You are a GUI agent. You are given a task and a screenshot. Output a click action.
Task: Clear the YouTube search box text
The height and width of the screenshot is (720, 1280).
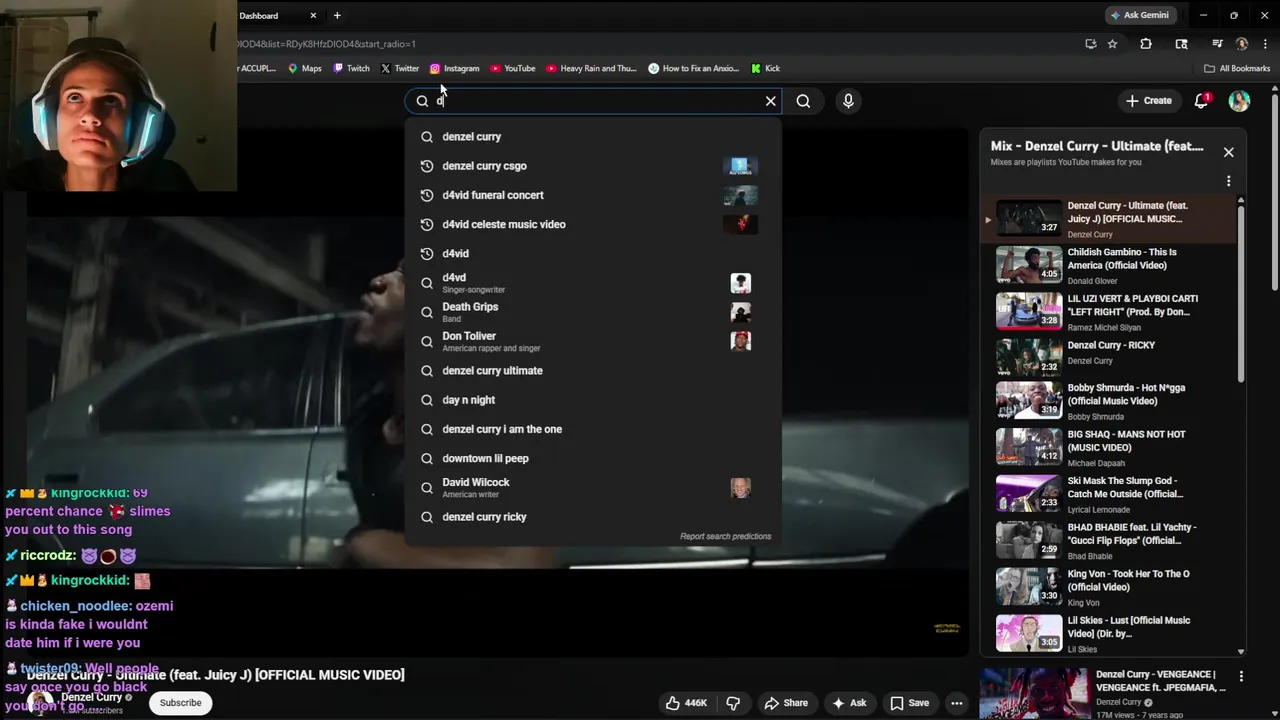770,101
